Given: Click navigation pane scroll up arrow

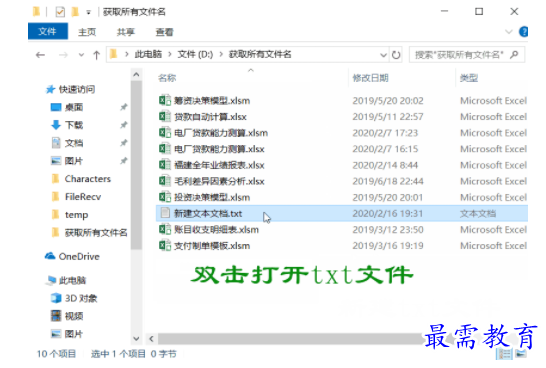Looking at the screenshot, I should tap(136, 75).
